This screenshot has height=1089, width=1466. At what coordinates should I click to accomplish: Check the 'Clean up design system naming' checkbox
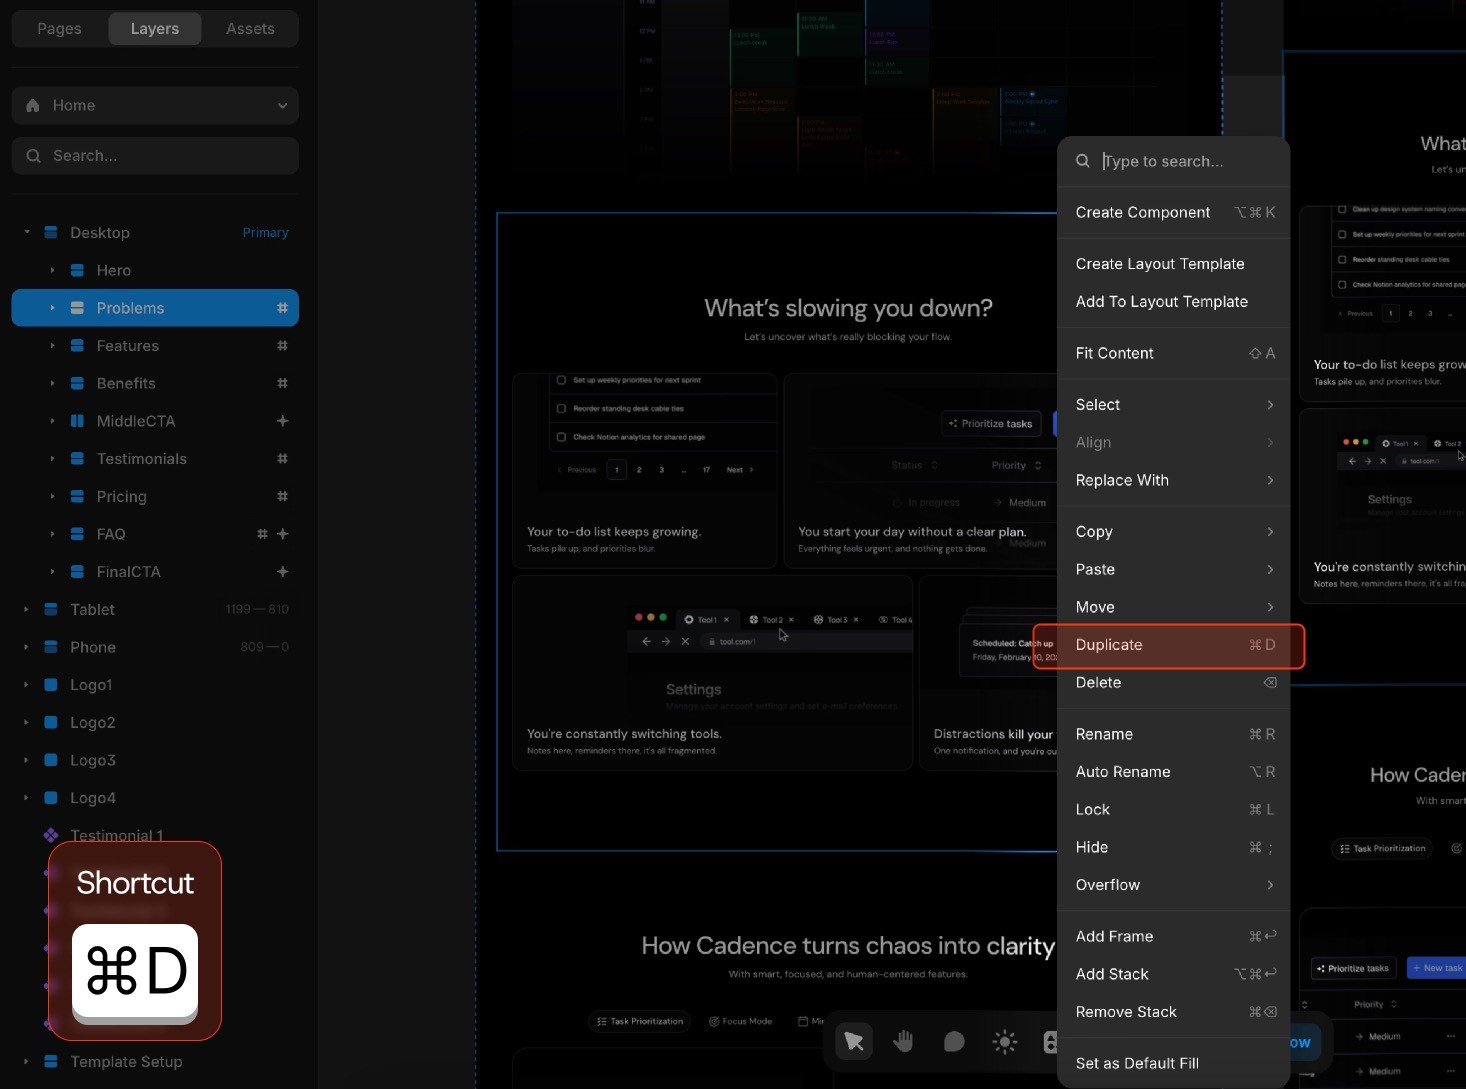(x=1342, y=209)
